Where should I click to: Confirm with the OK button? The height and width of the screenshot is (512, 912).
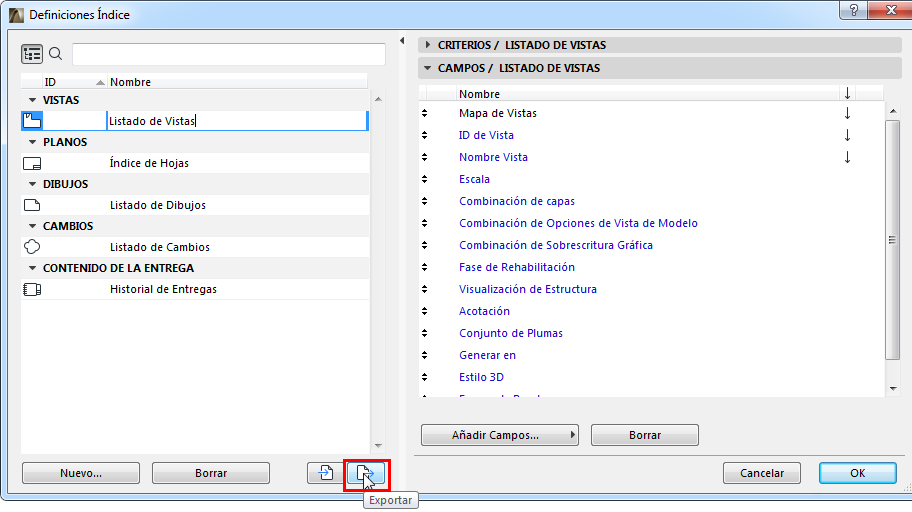tap(858, 473)
